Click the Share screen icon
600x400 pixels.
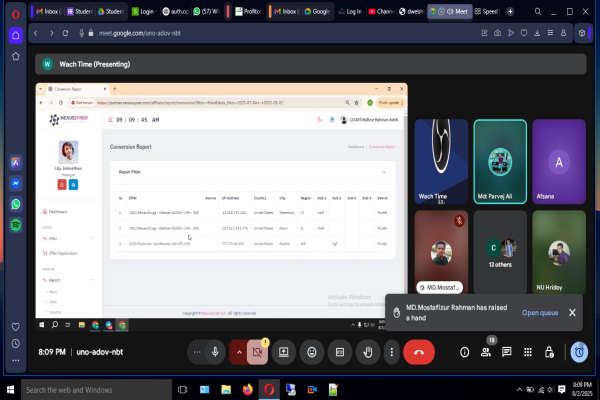point(285,352)
